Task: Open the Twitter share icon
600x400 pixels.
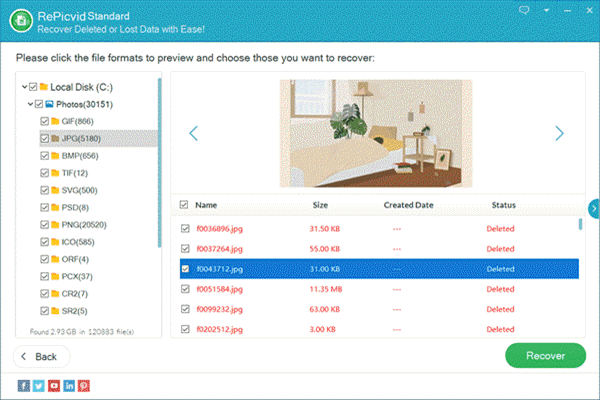Action: (x=39, y=385)
